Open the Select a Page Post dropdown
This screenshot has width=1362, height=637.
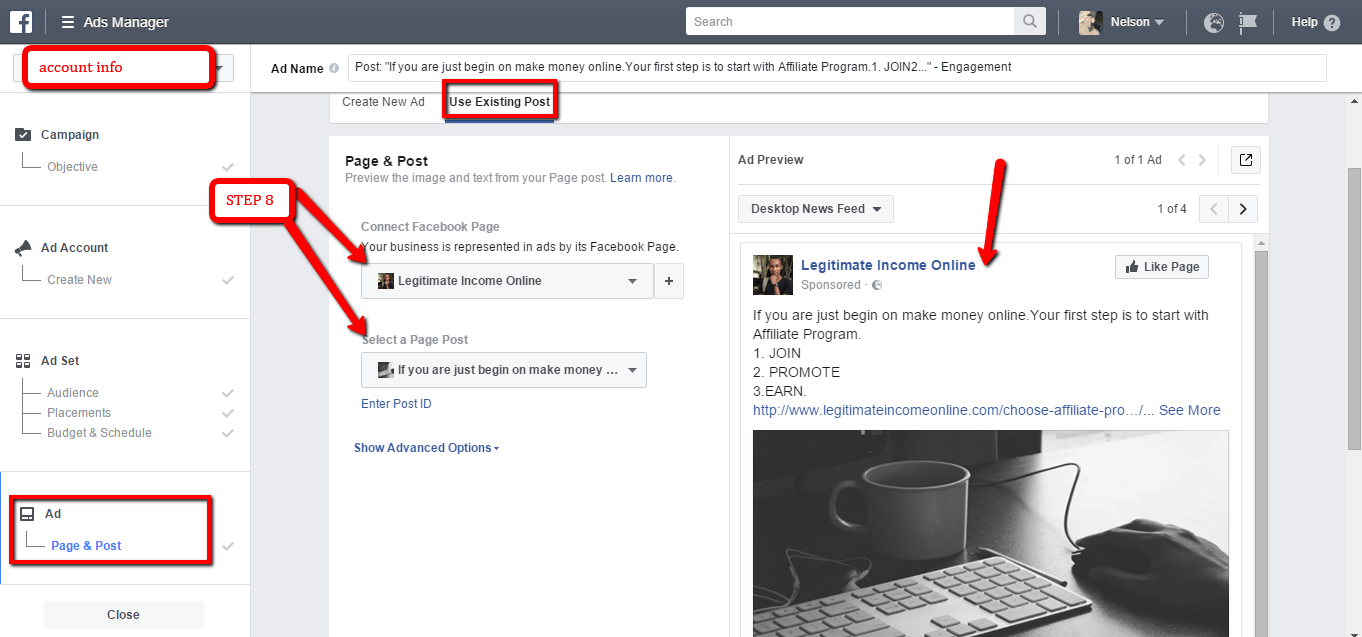coord(504,370)
